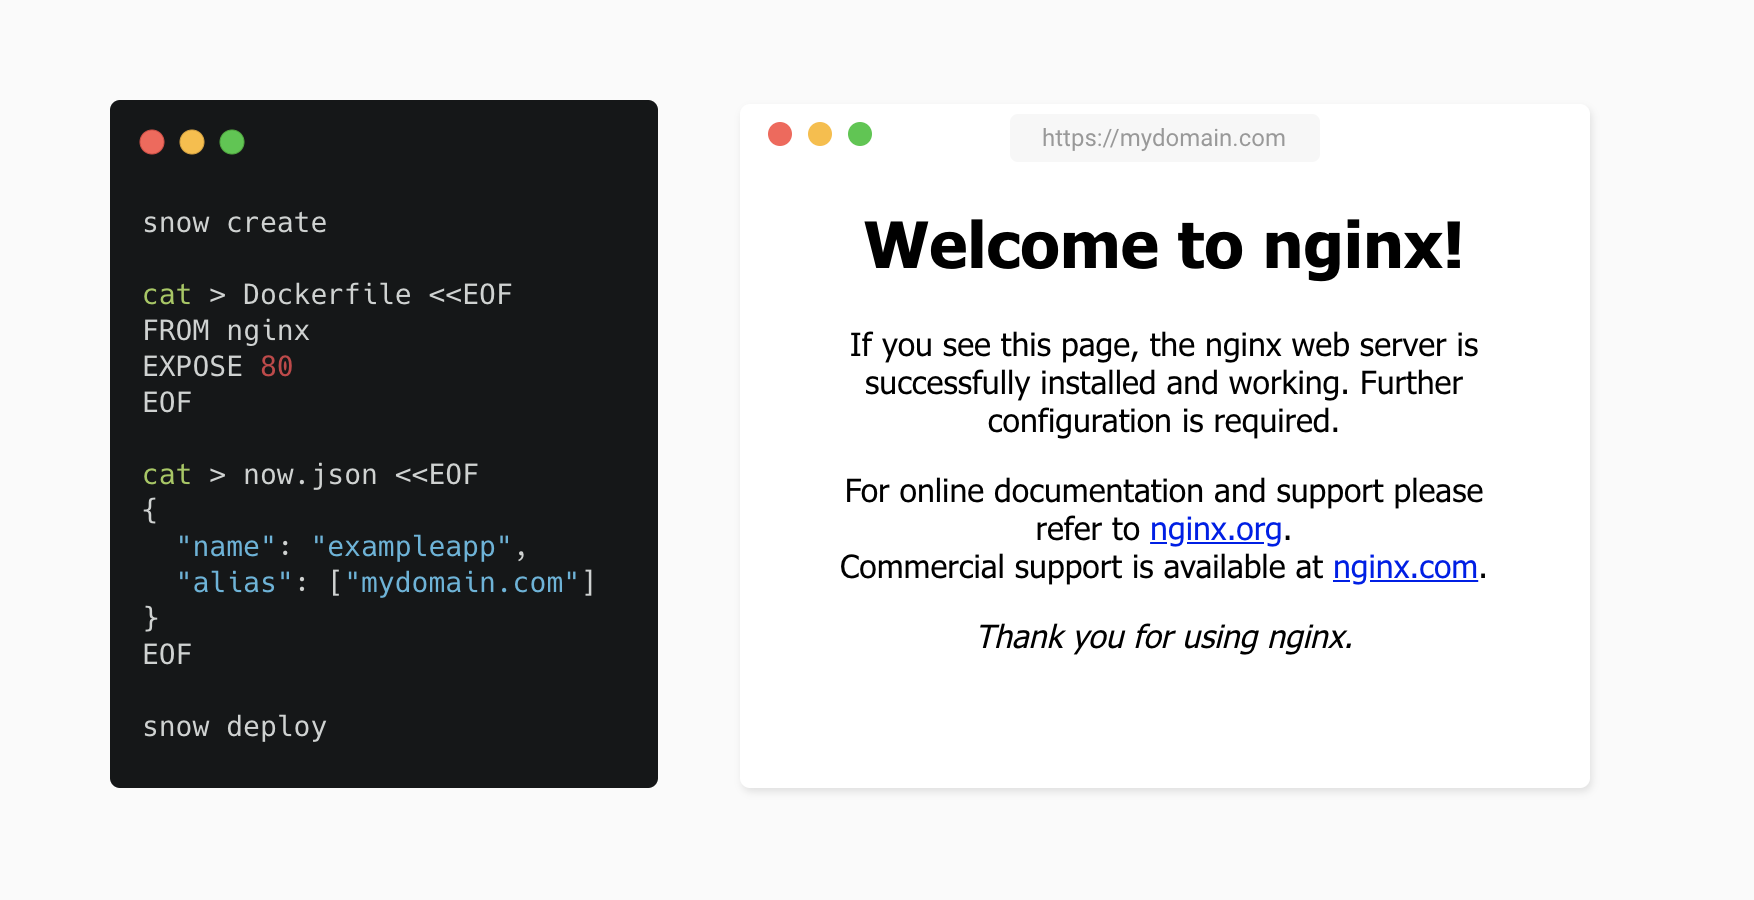Click the "cat > Dockerfile <<EOF" line

[327, 295]
